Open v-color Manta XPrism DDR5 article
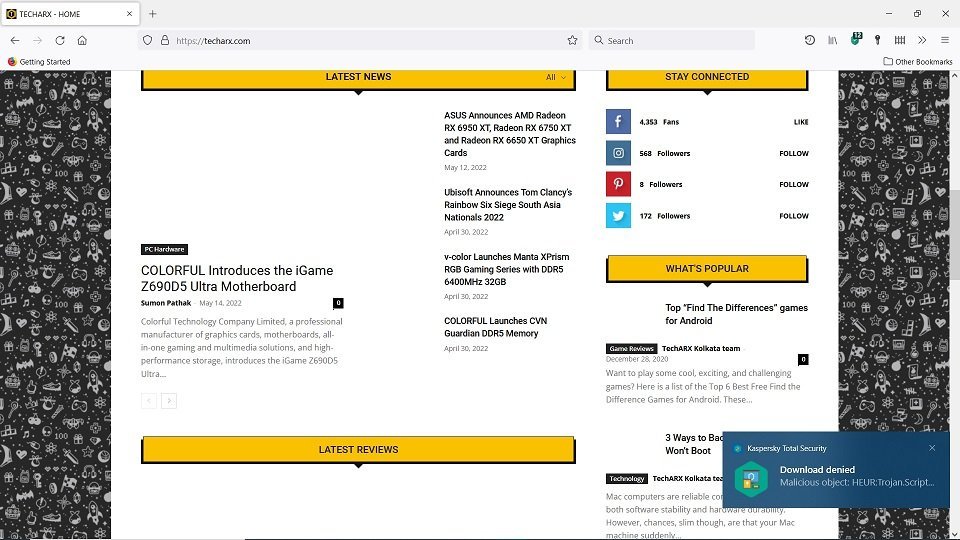960x540 pixels. [506, 269]
